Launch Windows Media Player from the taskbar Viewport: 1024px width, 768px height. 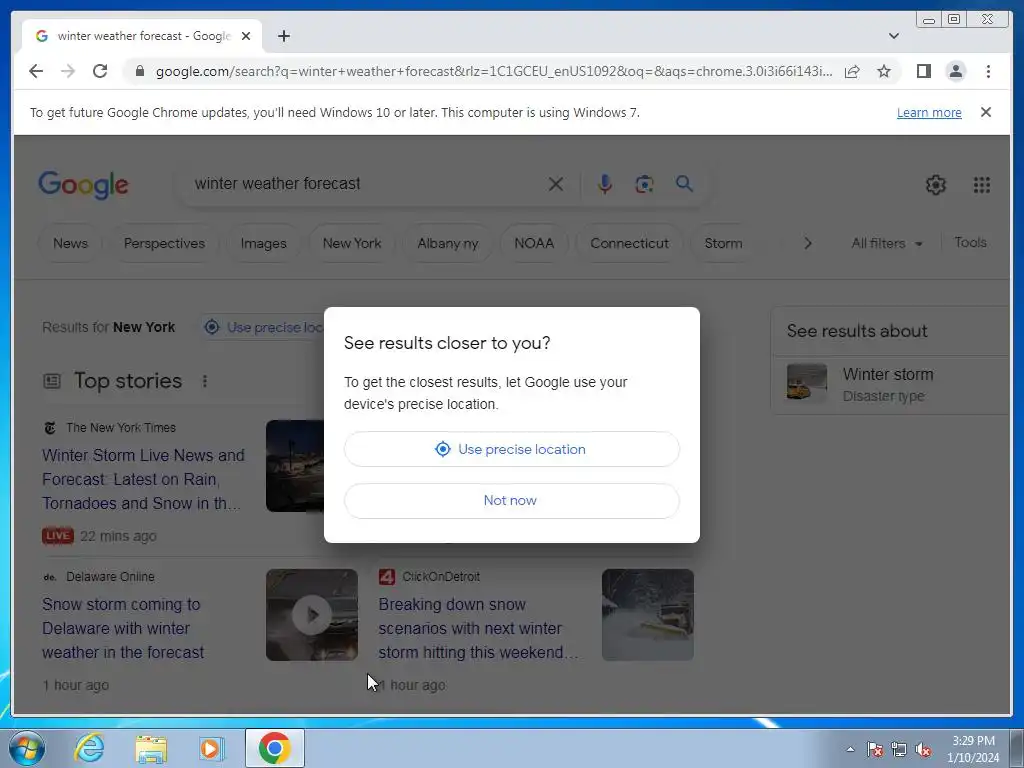click(x=212, y=748)
